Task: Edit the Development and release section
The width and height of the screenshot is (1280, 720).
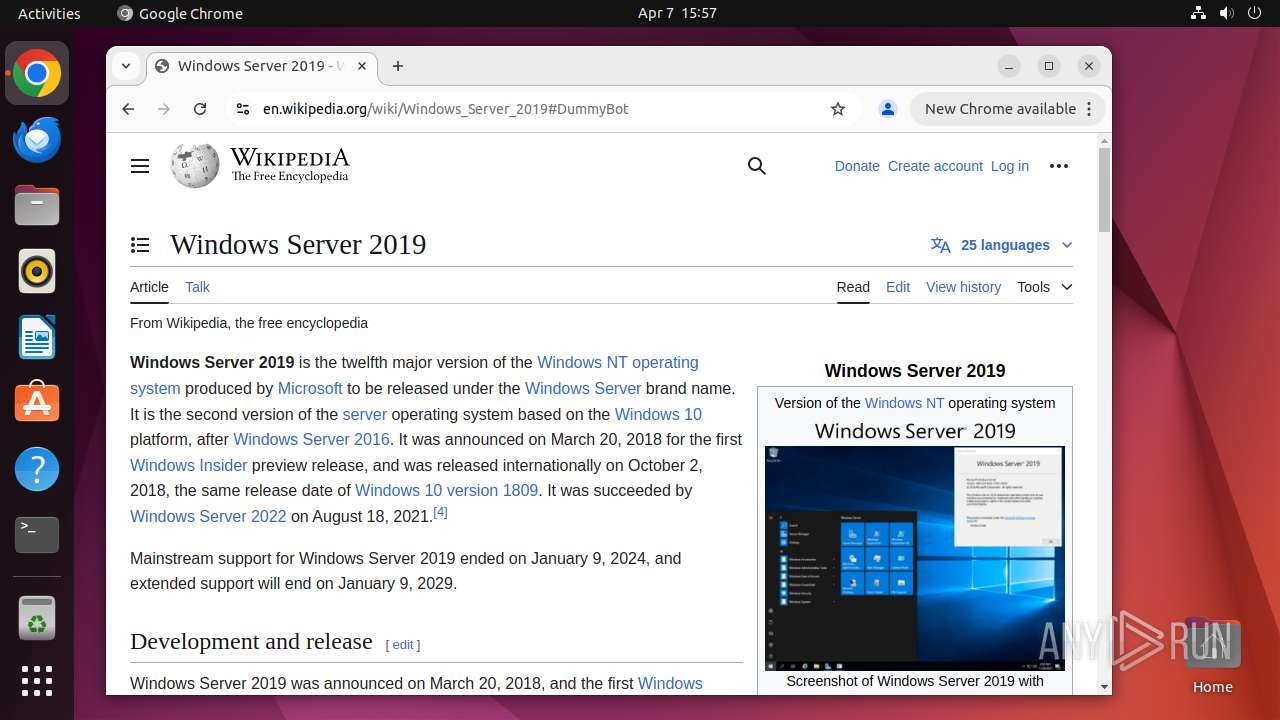Action: coord(403,645)
